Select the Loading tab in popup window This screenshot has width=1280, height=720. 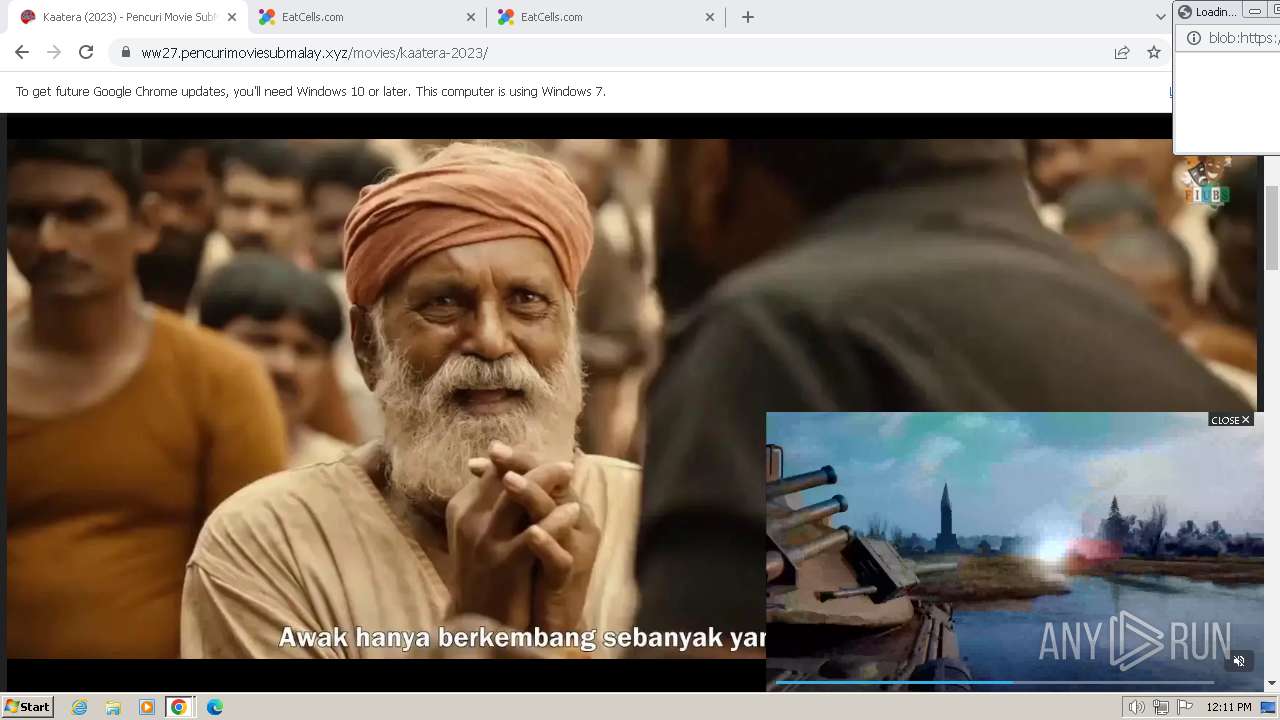click(1208, 12)
